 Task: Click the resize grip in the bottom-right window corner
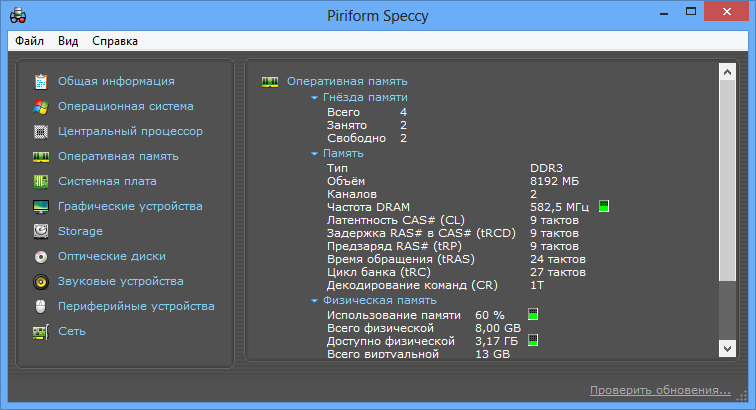tap(742, 396)
